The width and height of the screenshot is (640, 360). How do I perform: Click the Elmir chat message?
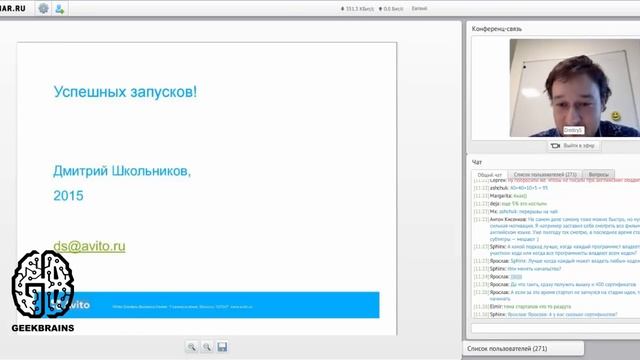(x=522, y=306)
